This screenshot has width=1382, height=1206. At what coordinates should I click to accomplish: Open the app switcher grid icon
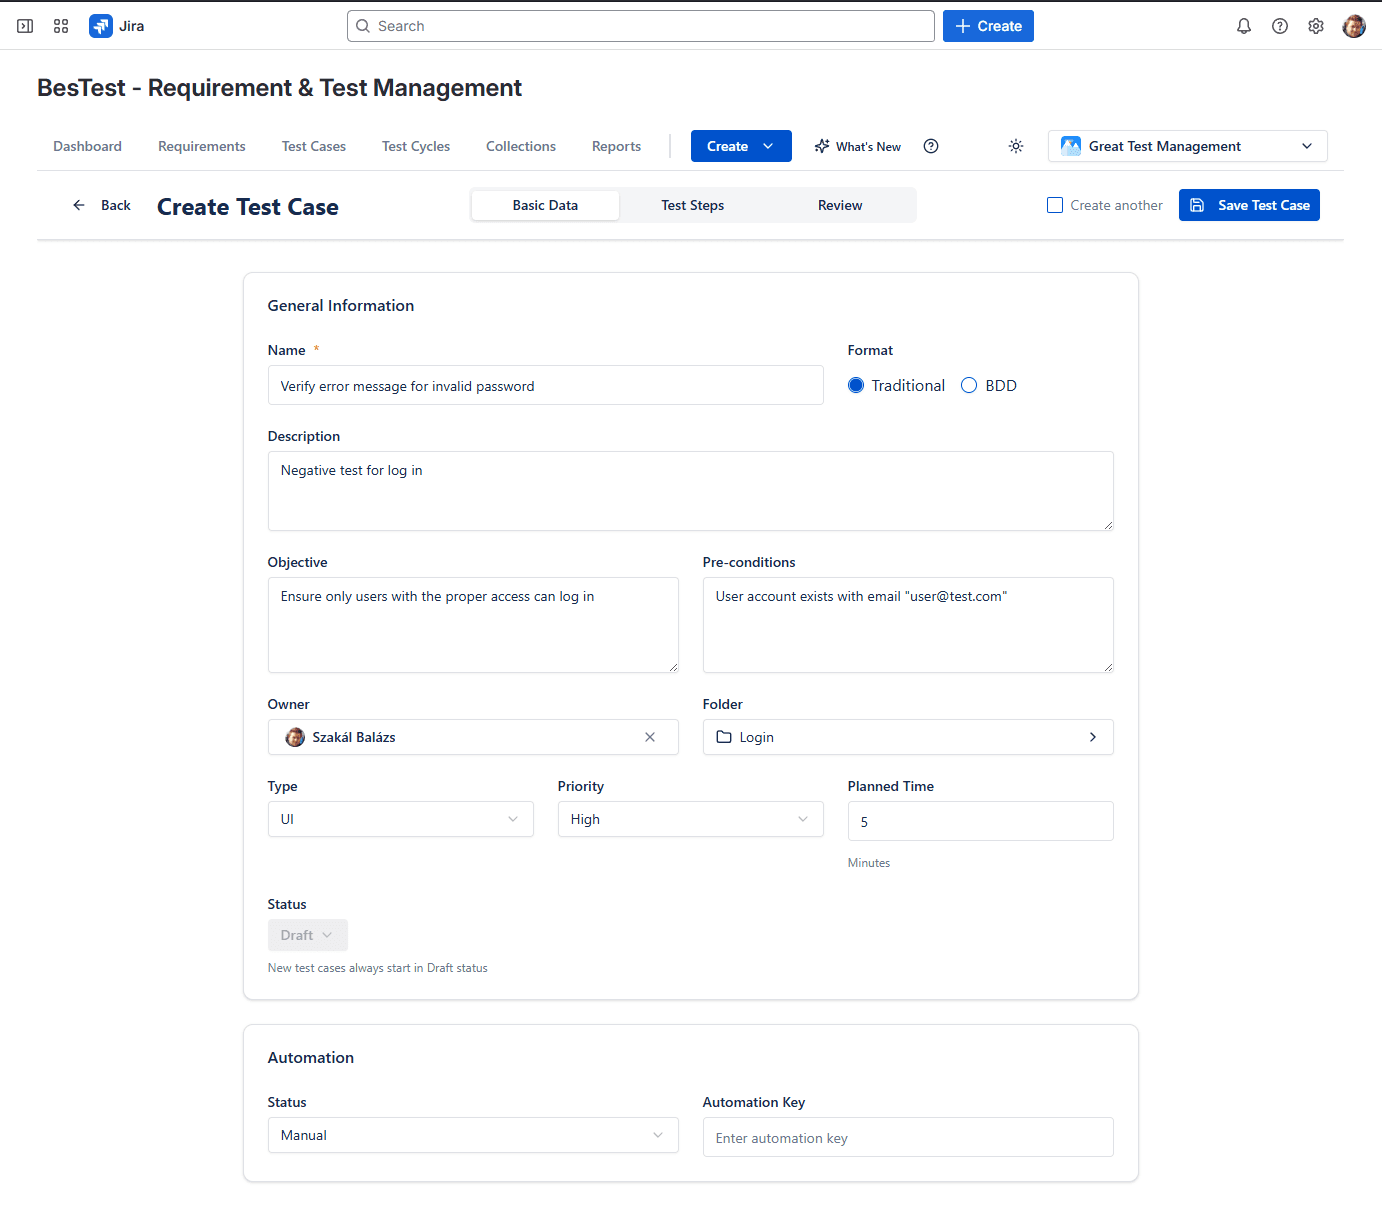click(61, 25)
